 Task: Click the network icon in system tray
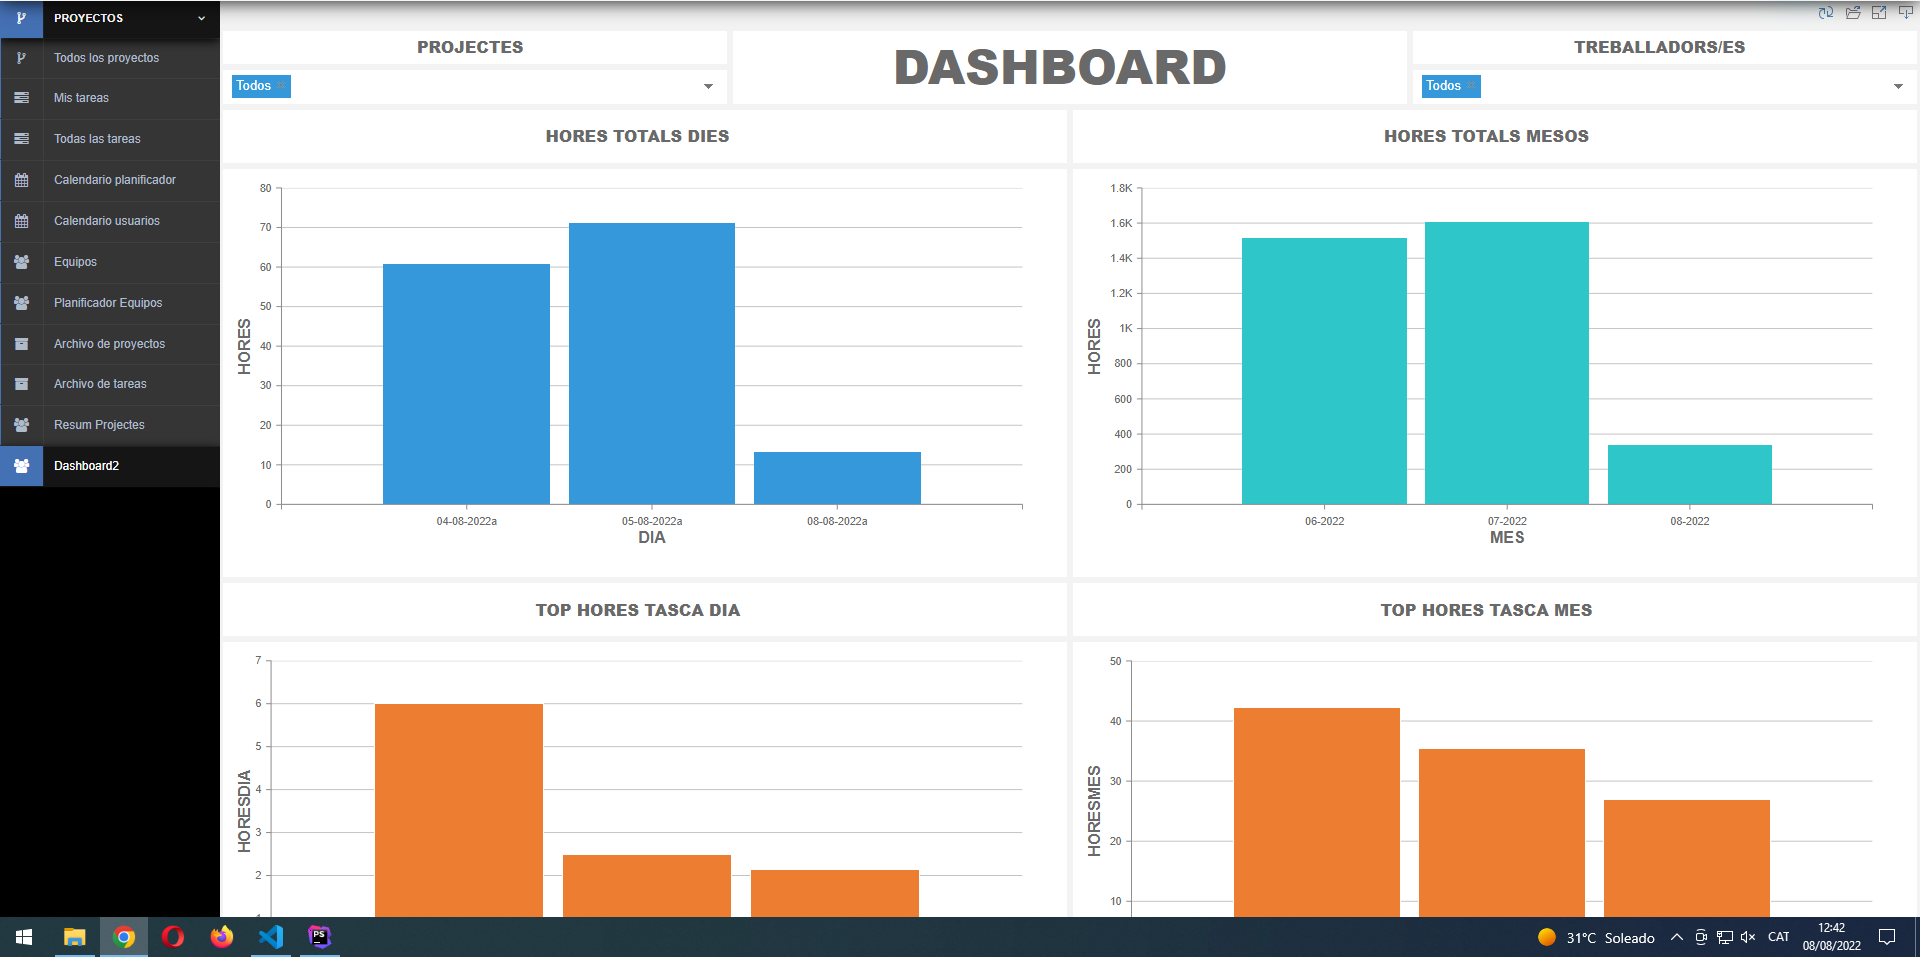[x=1725, y=937]
